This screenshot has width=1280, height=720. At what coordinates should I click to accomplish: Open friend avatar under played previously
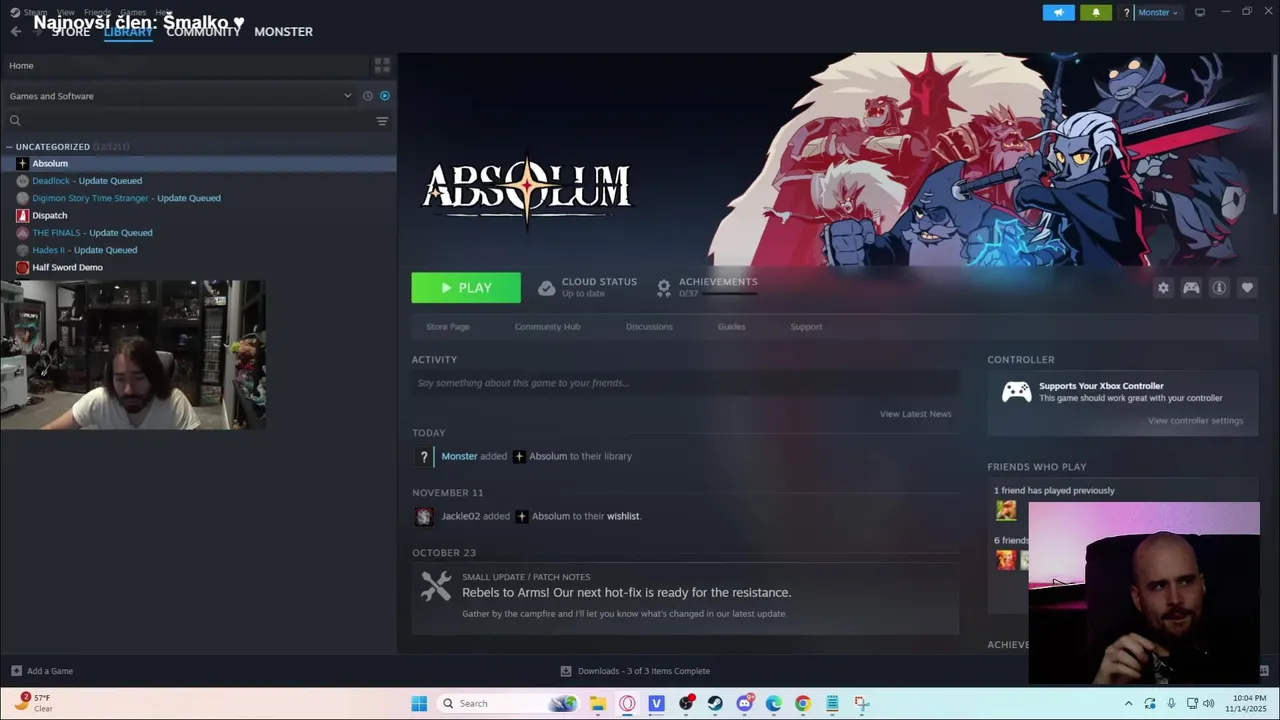tap(1006, 511)
